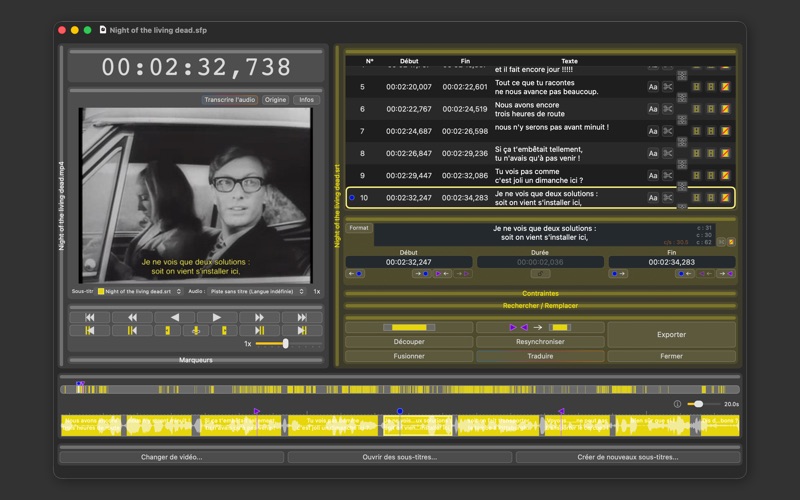Click the blue playhead marker on the timeline
Screen dimensions: 800x500
(x=400, y=411)
